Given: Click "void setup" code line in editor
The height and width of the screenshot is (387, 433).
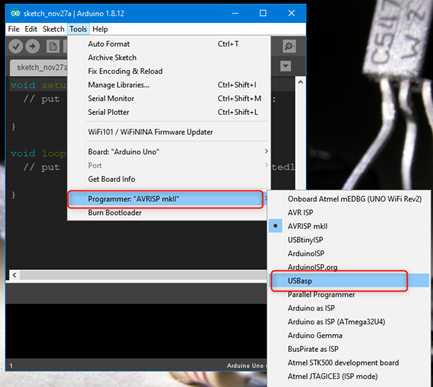Looking at the screenshot, I should click(x=38, y=85).
